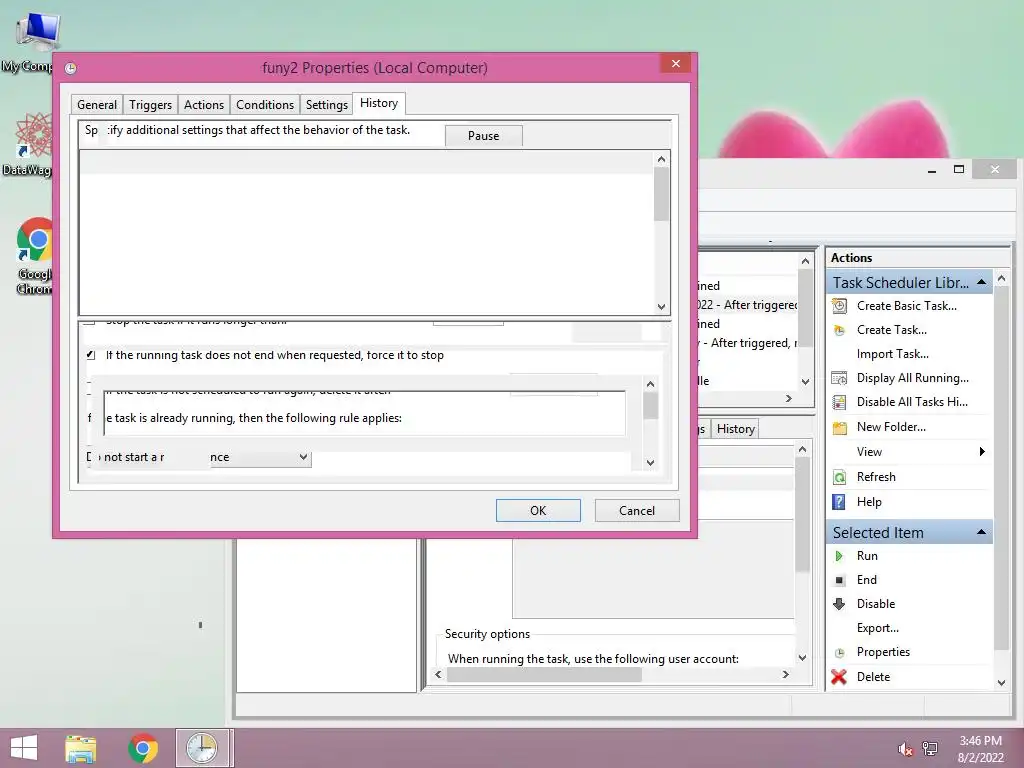
Task: Click the green Run arrow icon
Action: tap(839, 556)
